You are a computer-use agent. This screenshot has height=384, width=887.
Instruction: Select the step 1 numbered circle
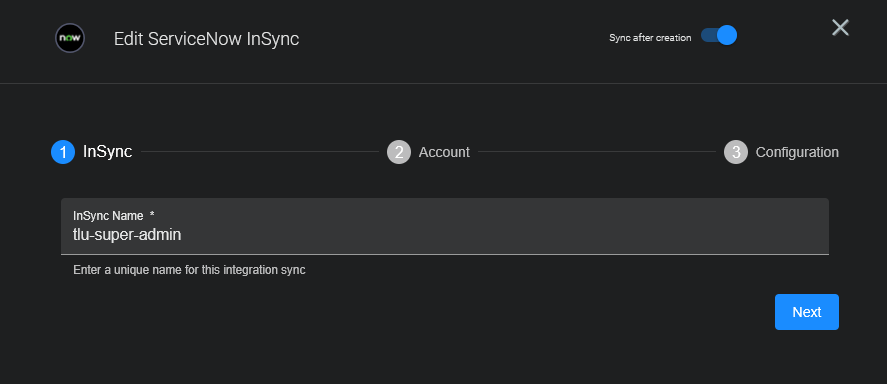(x=63, y=152)
